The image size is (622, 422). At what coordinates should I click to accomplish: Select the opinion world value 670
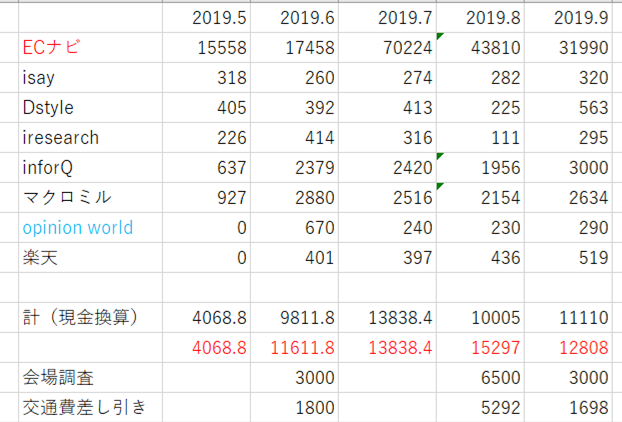pyautogui.click(x=295, y=228)
